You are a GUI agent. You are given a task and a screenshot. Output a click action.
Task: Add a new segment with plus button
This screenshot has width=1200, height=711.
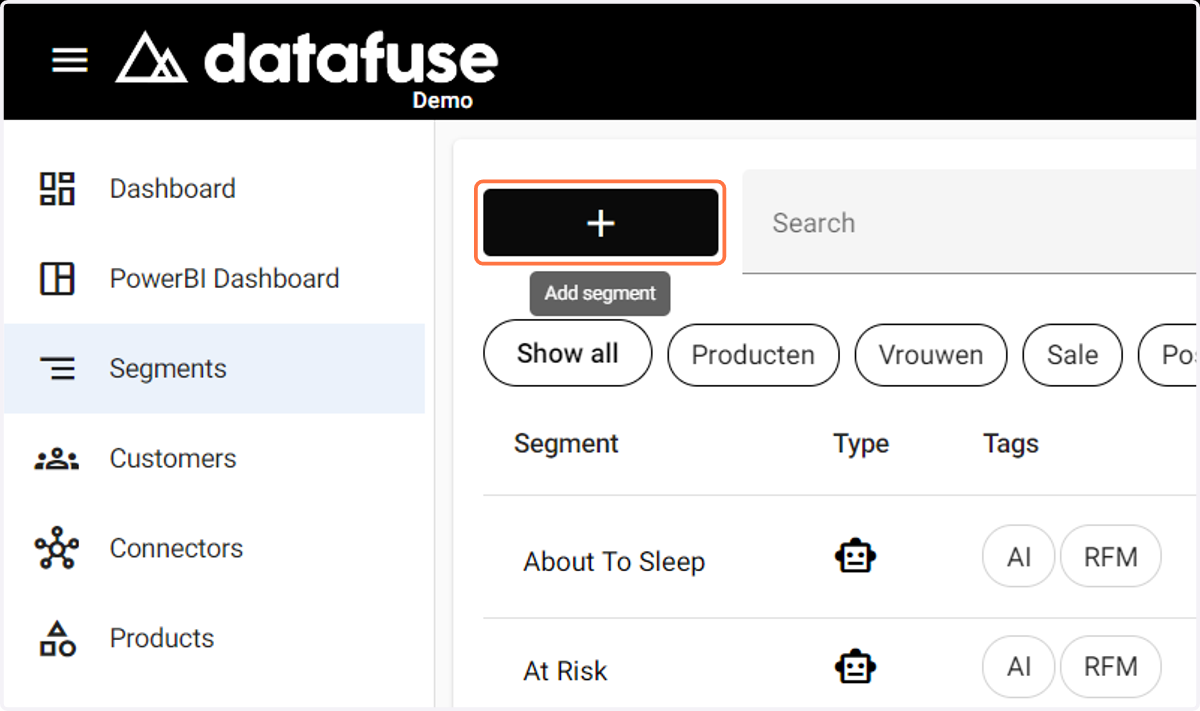600,223
